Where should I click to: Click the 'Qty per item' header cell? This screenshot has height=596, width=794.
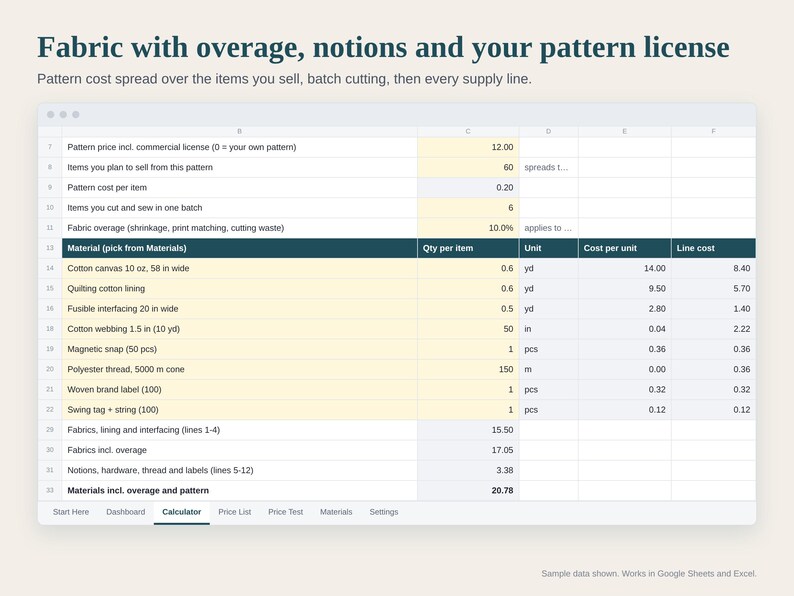(468, 248)
